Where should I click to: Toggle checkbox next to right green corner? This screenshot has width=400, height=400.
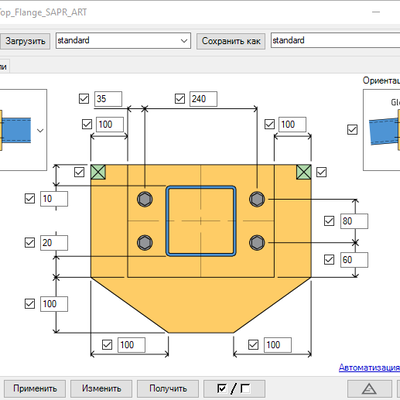[x=321, y=172]
